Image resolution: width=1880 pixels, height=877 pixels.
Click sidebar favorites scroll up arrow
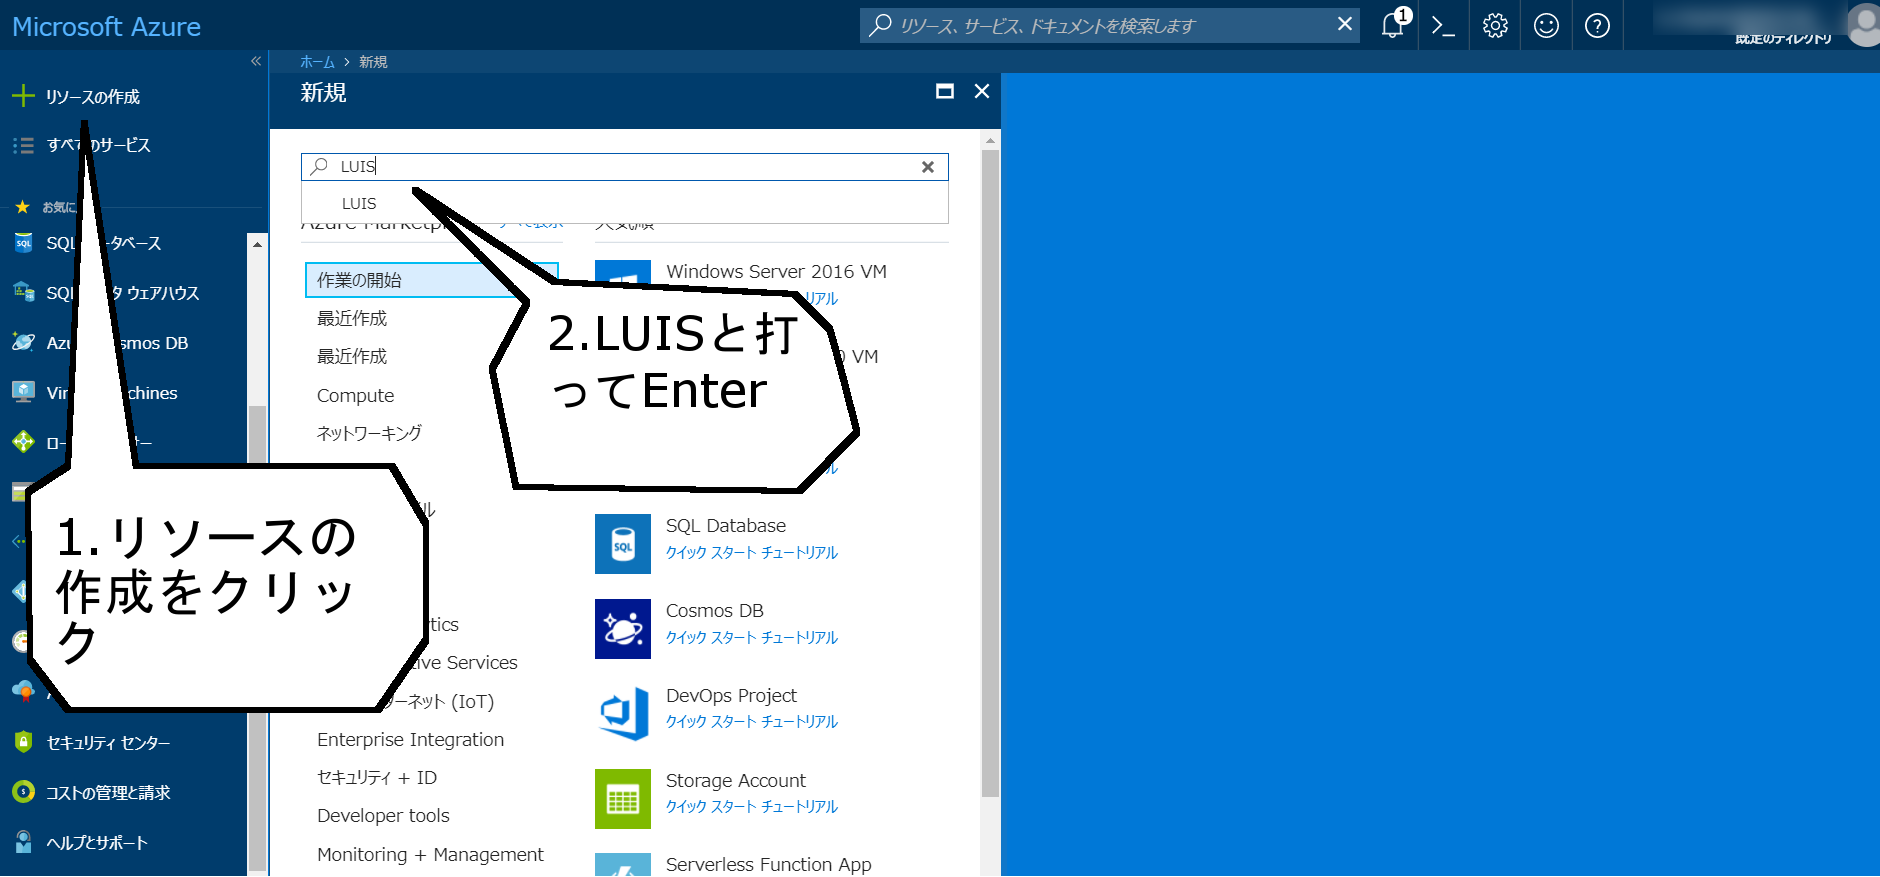click(257, 243)
